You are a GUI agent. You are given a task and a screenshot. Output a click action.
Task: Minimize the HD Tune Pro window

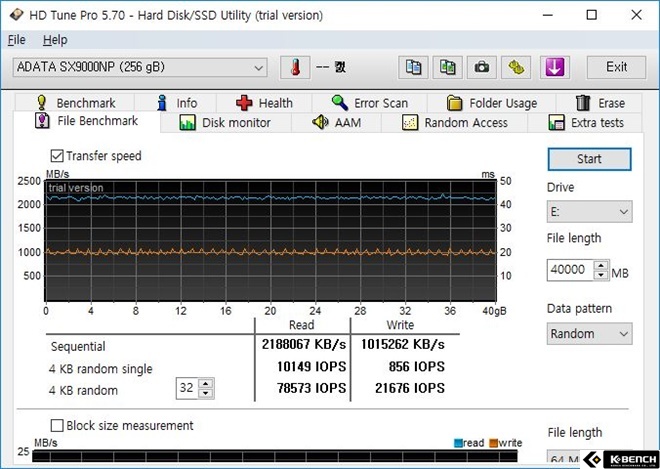[548, 15]
